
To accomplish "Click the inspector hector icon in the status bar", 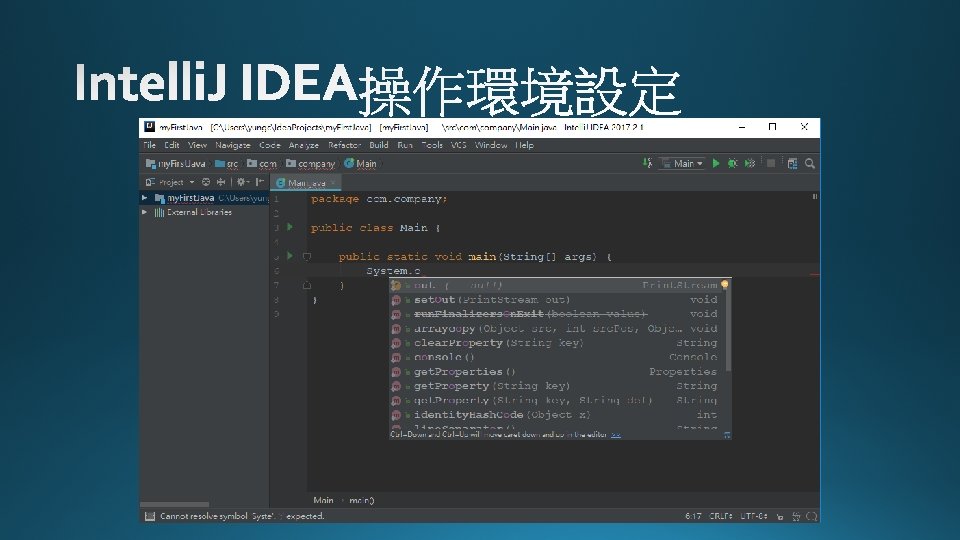I will tap(796, 516).
